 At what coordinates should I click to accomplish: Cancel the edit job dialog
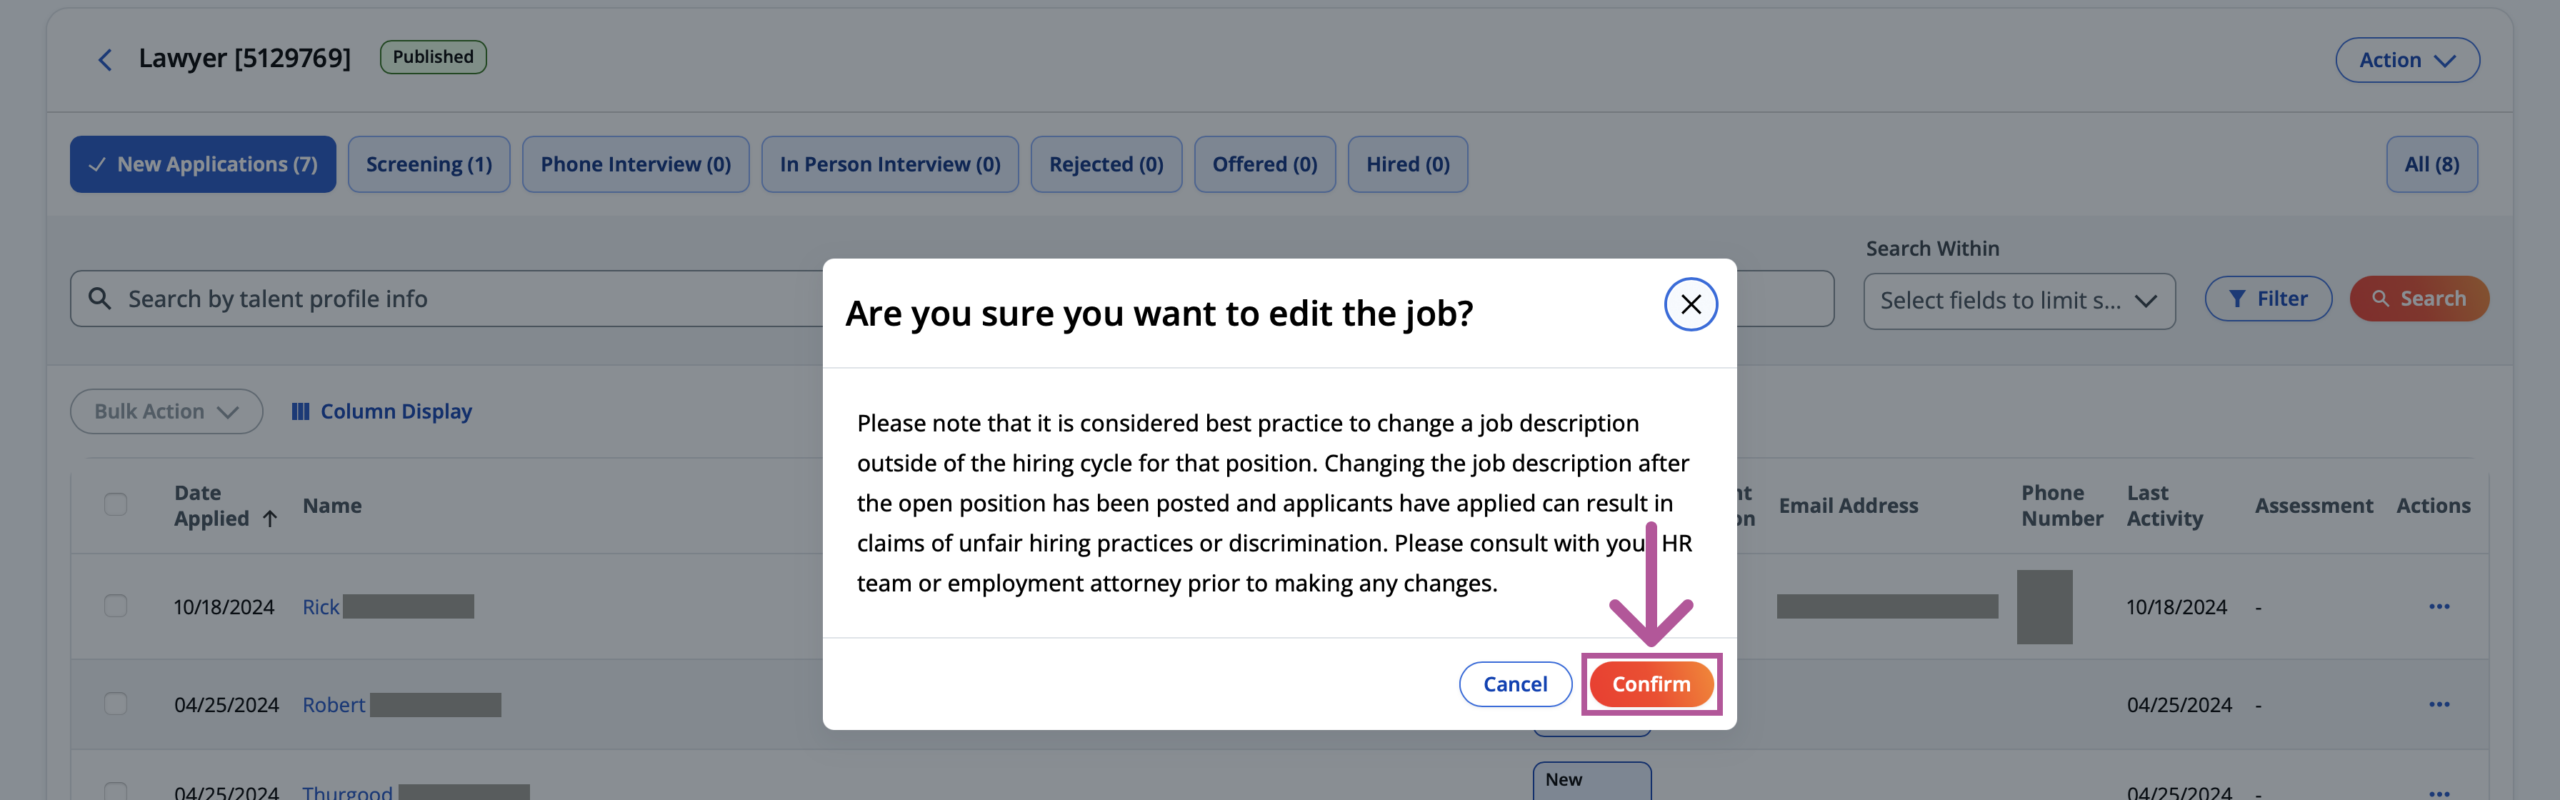click(x=1515, y=684)
